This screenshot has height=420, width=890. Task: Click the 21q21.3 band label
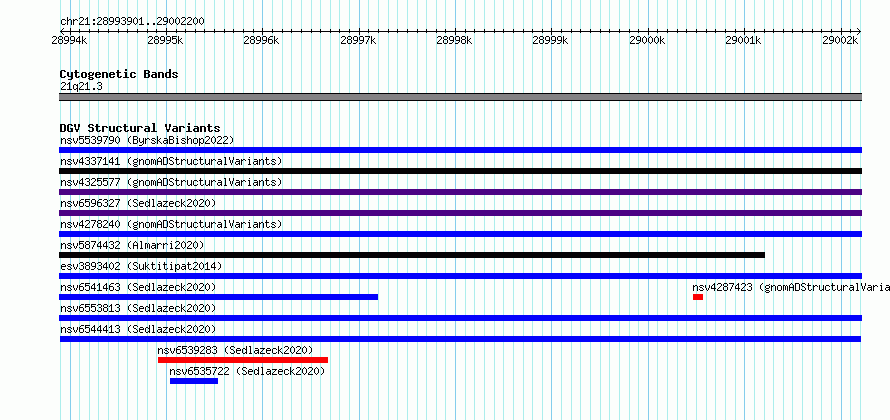pos(81,87)
